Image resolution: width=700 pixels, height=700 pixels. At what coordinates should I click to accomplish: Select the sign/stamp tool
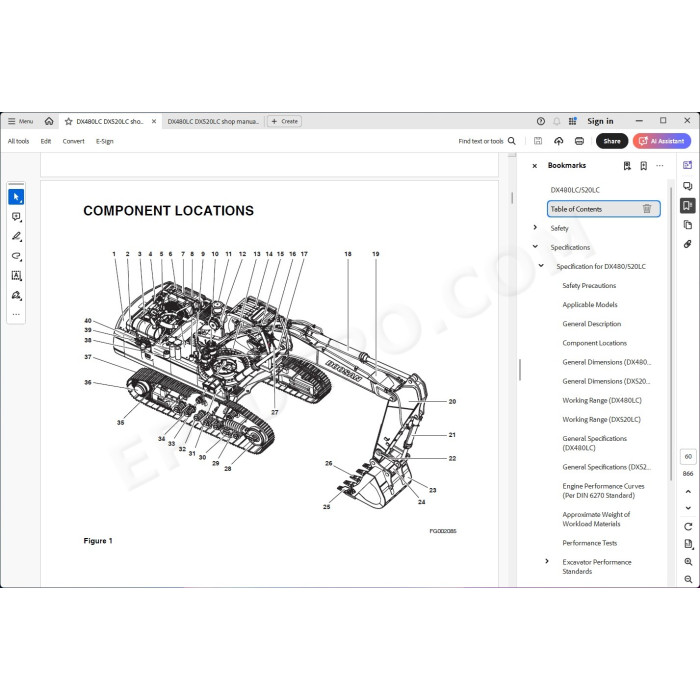(16, 295)
